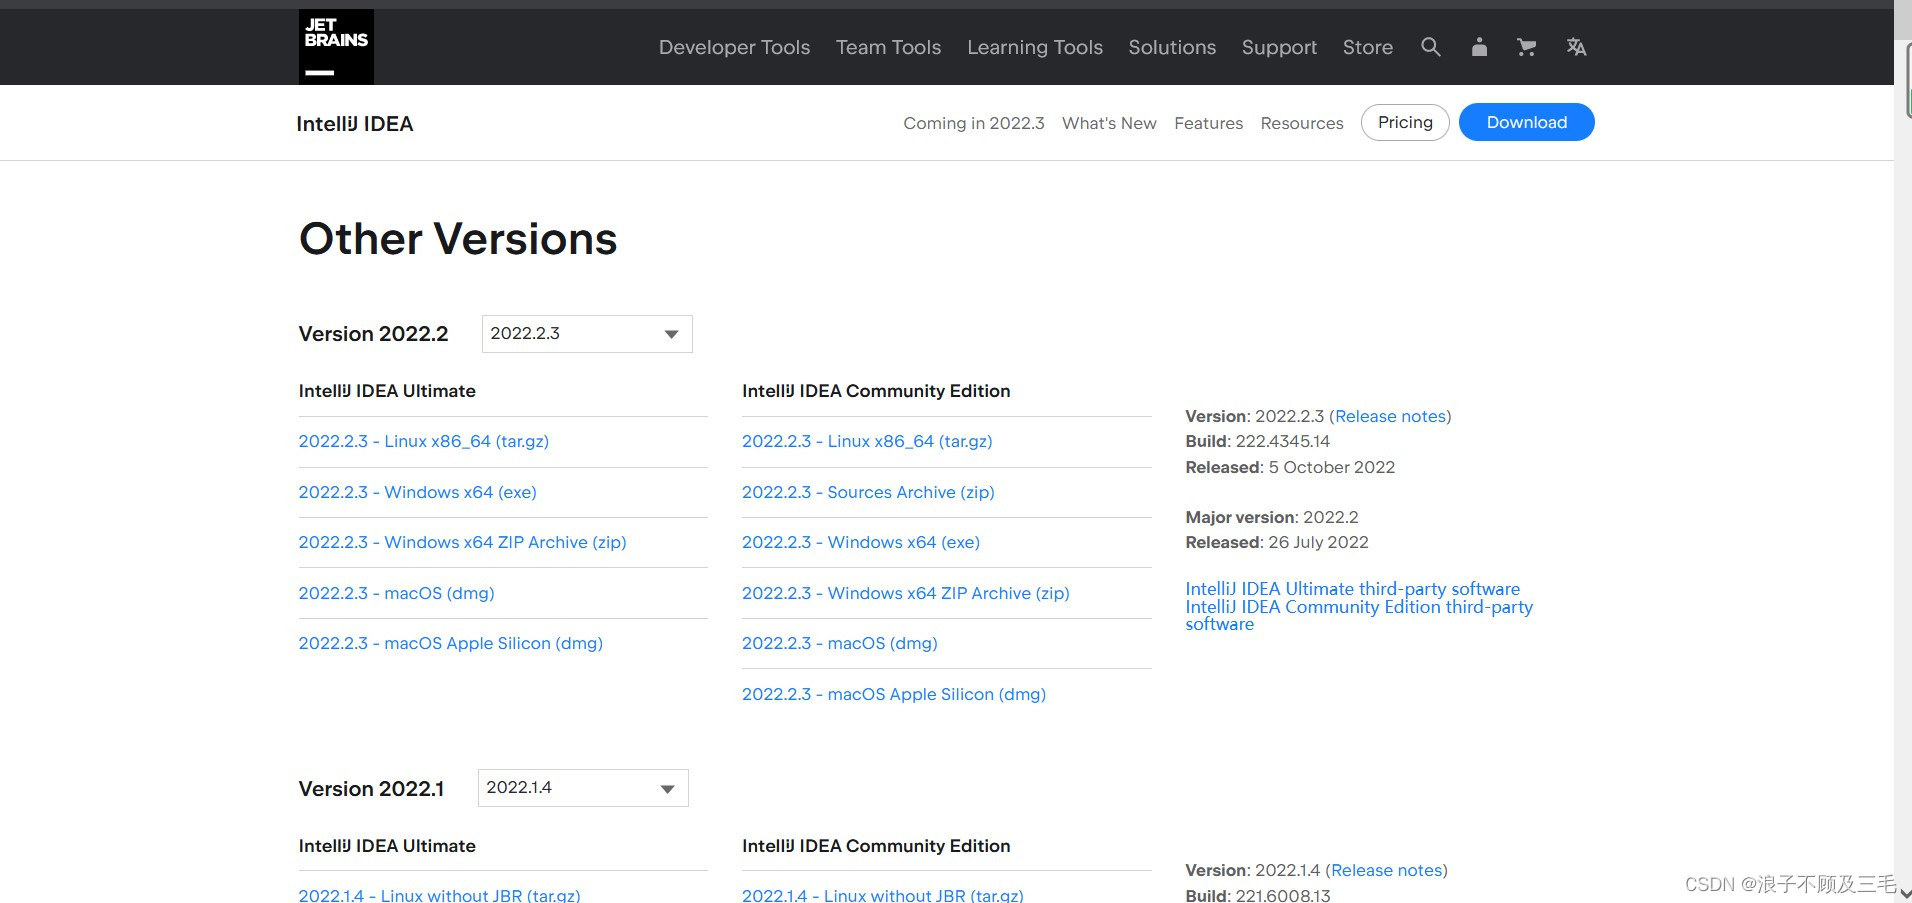Download Community 2022.2.3 macOS dmg
This screenshot has width=1912, height=903.
[x=840, y=643]
